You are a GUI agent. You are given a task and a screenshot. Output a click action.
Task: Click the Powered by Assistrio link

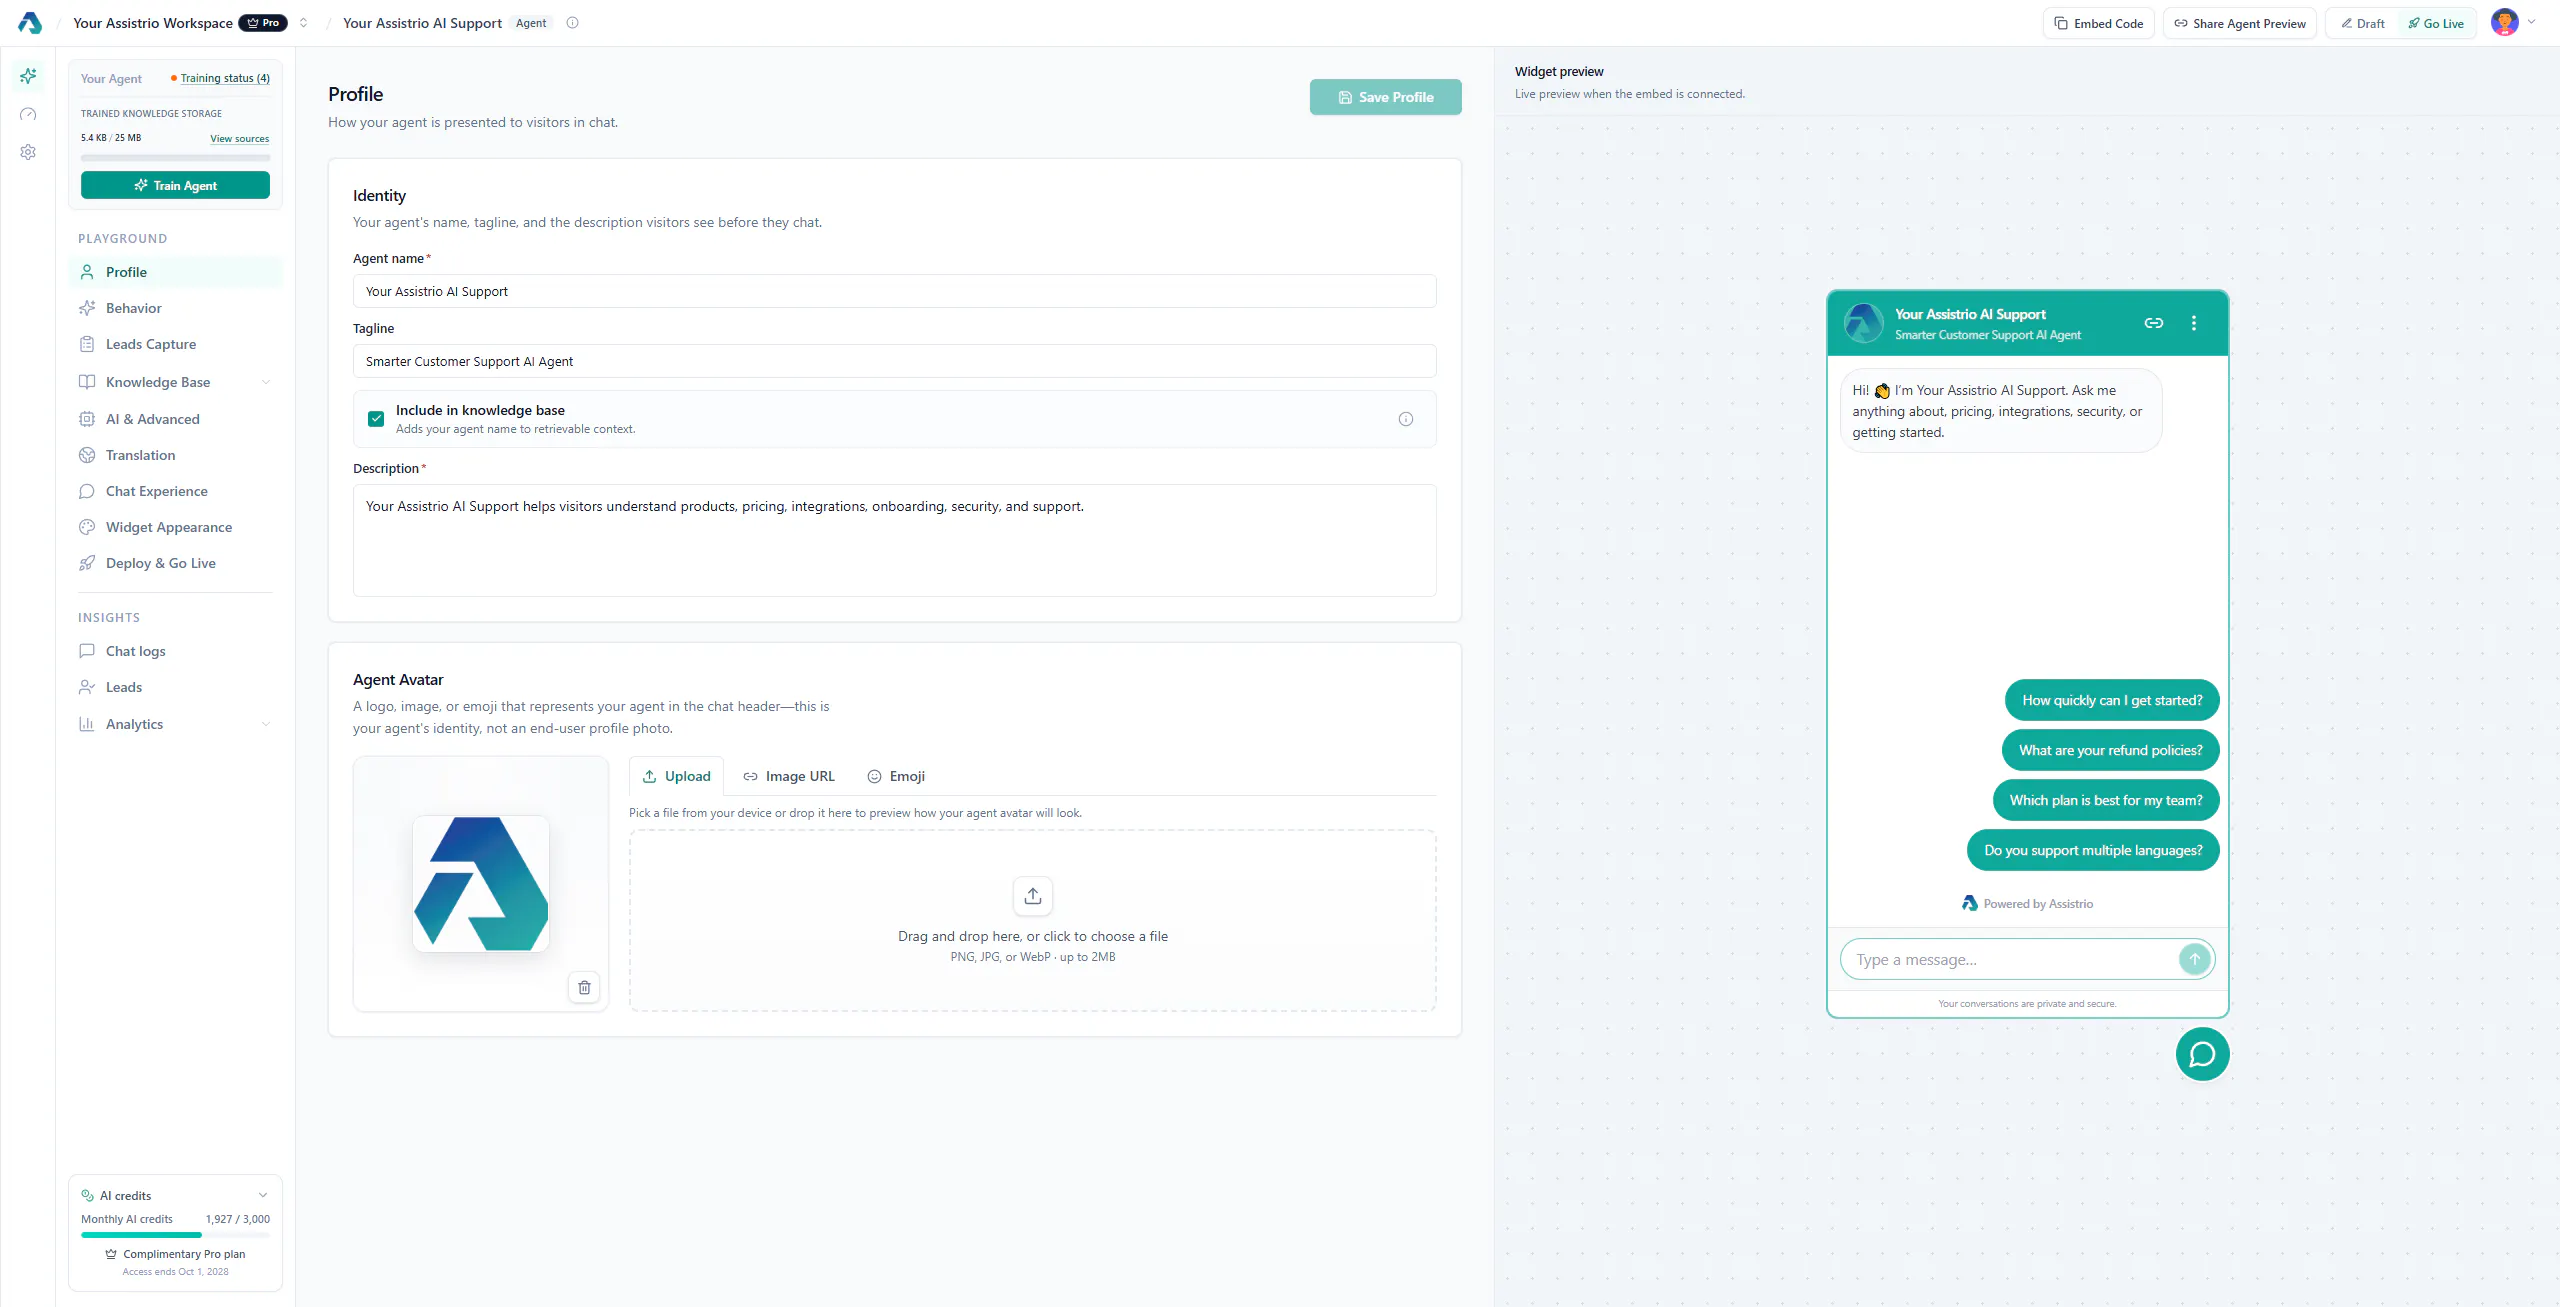coord(2027,903)
